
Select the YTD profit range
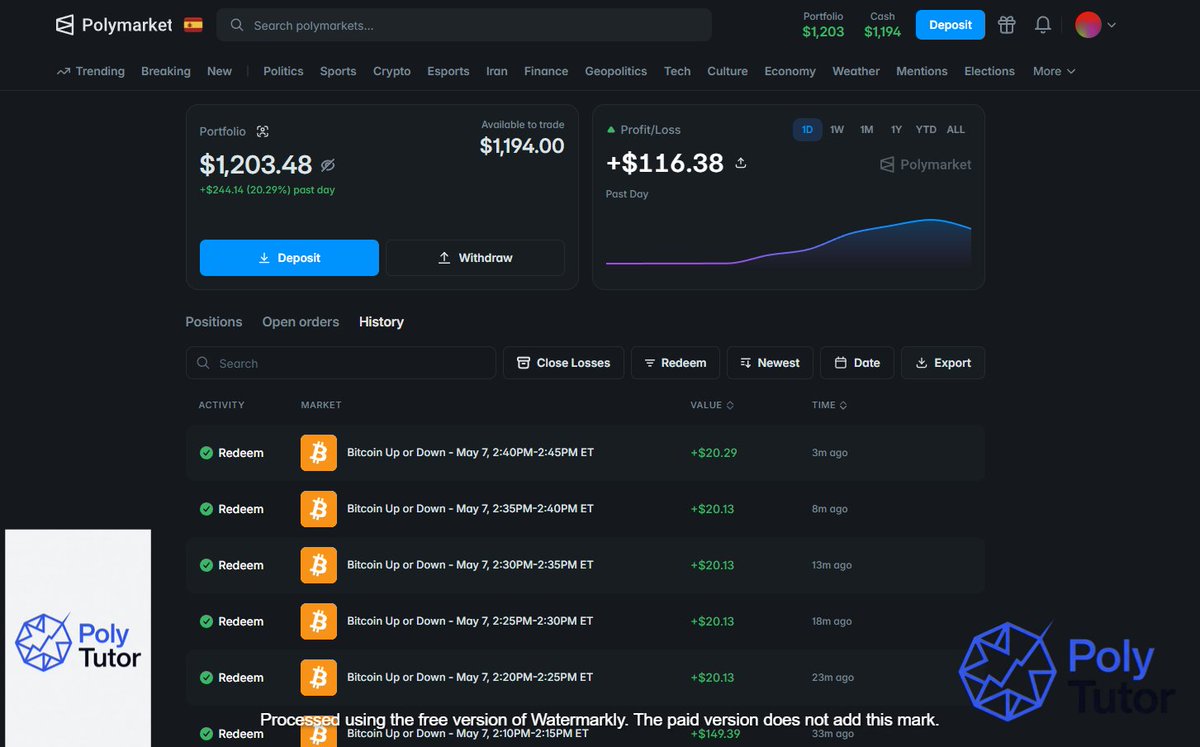tap(926, 130)
